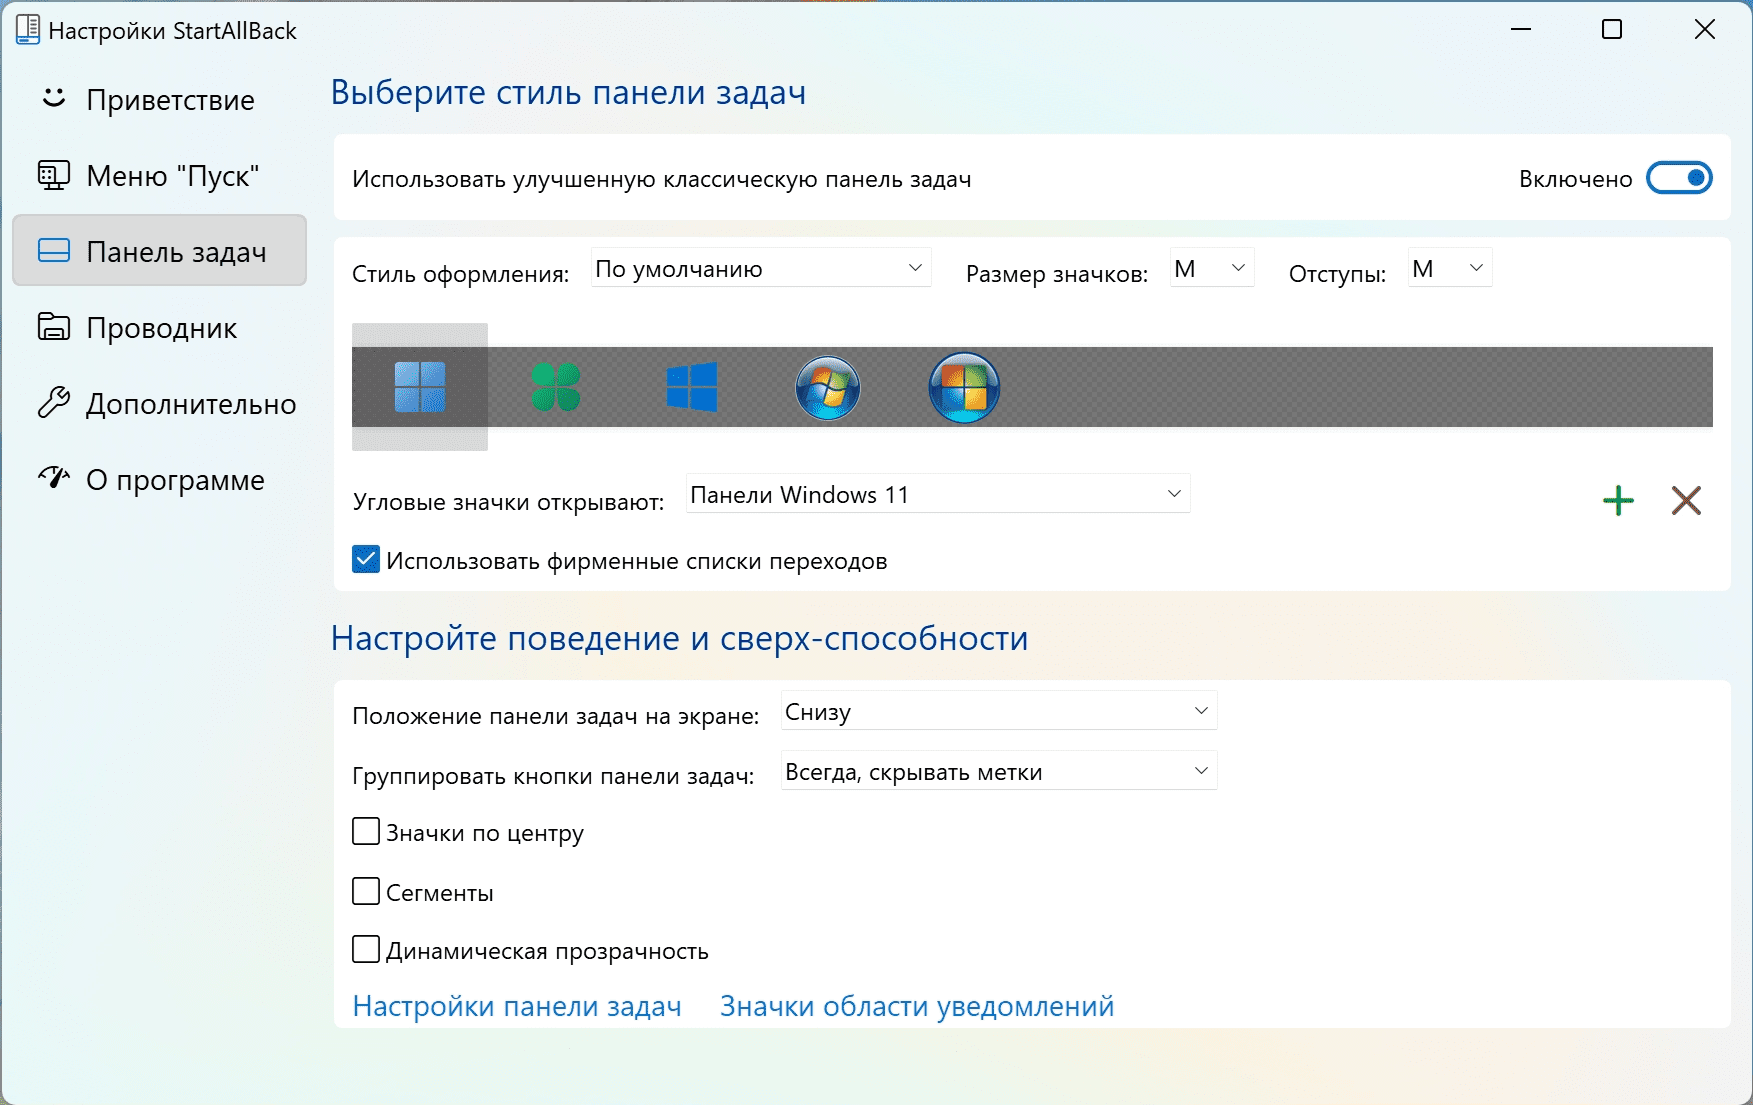The width and height of the screenshot is (1753, 1105).
Task: Open the Настройки панели задач link
Action: (x=517, y=1006)
